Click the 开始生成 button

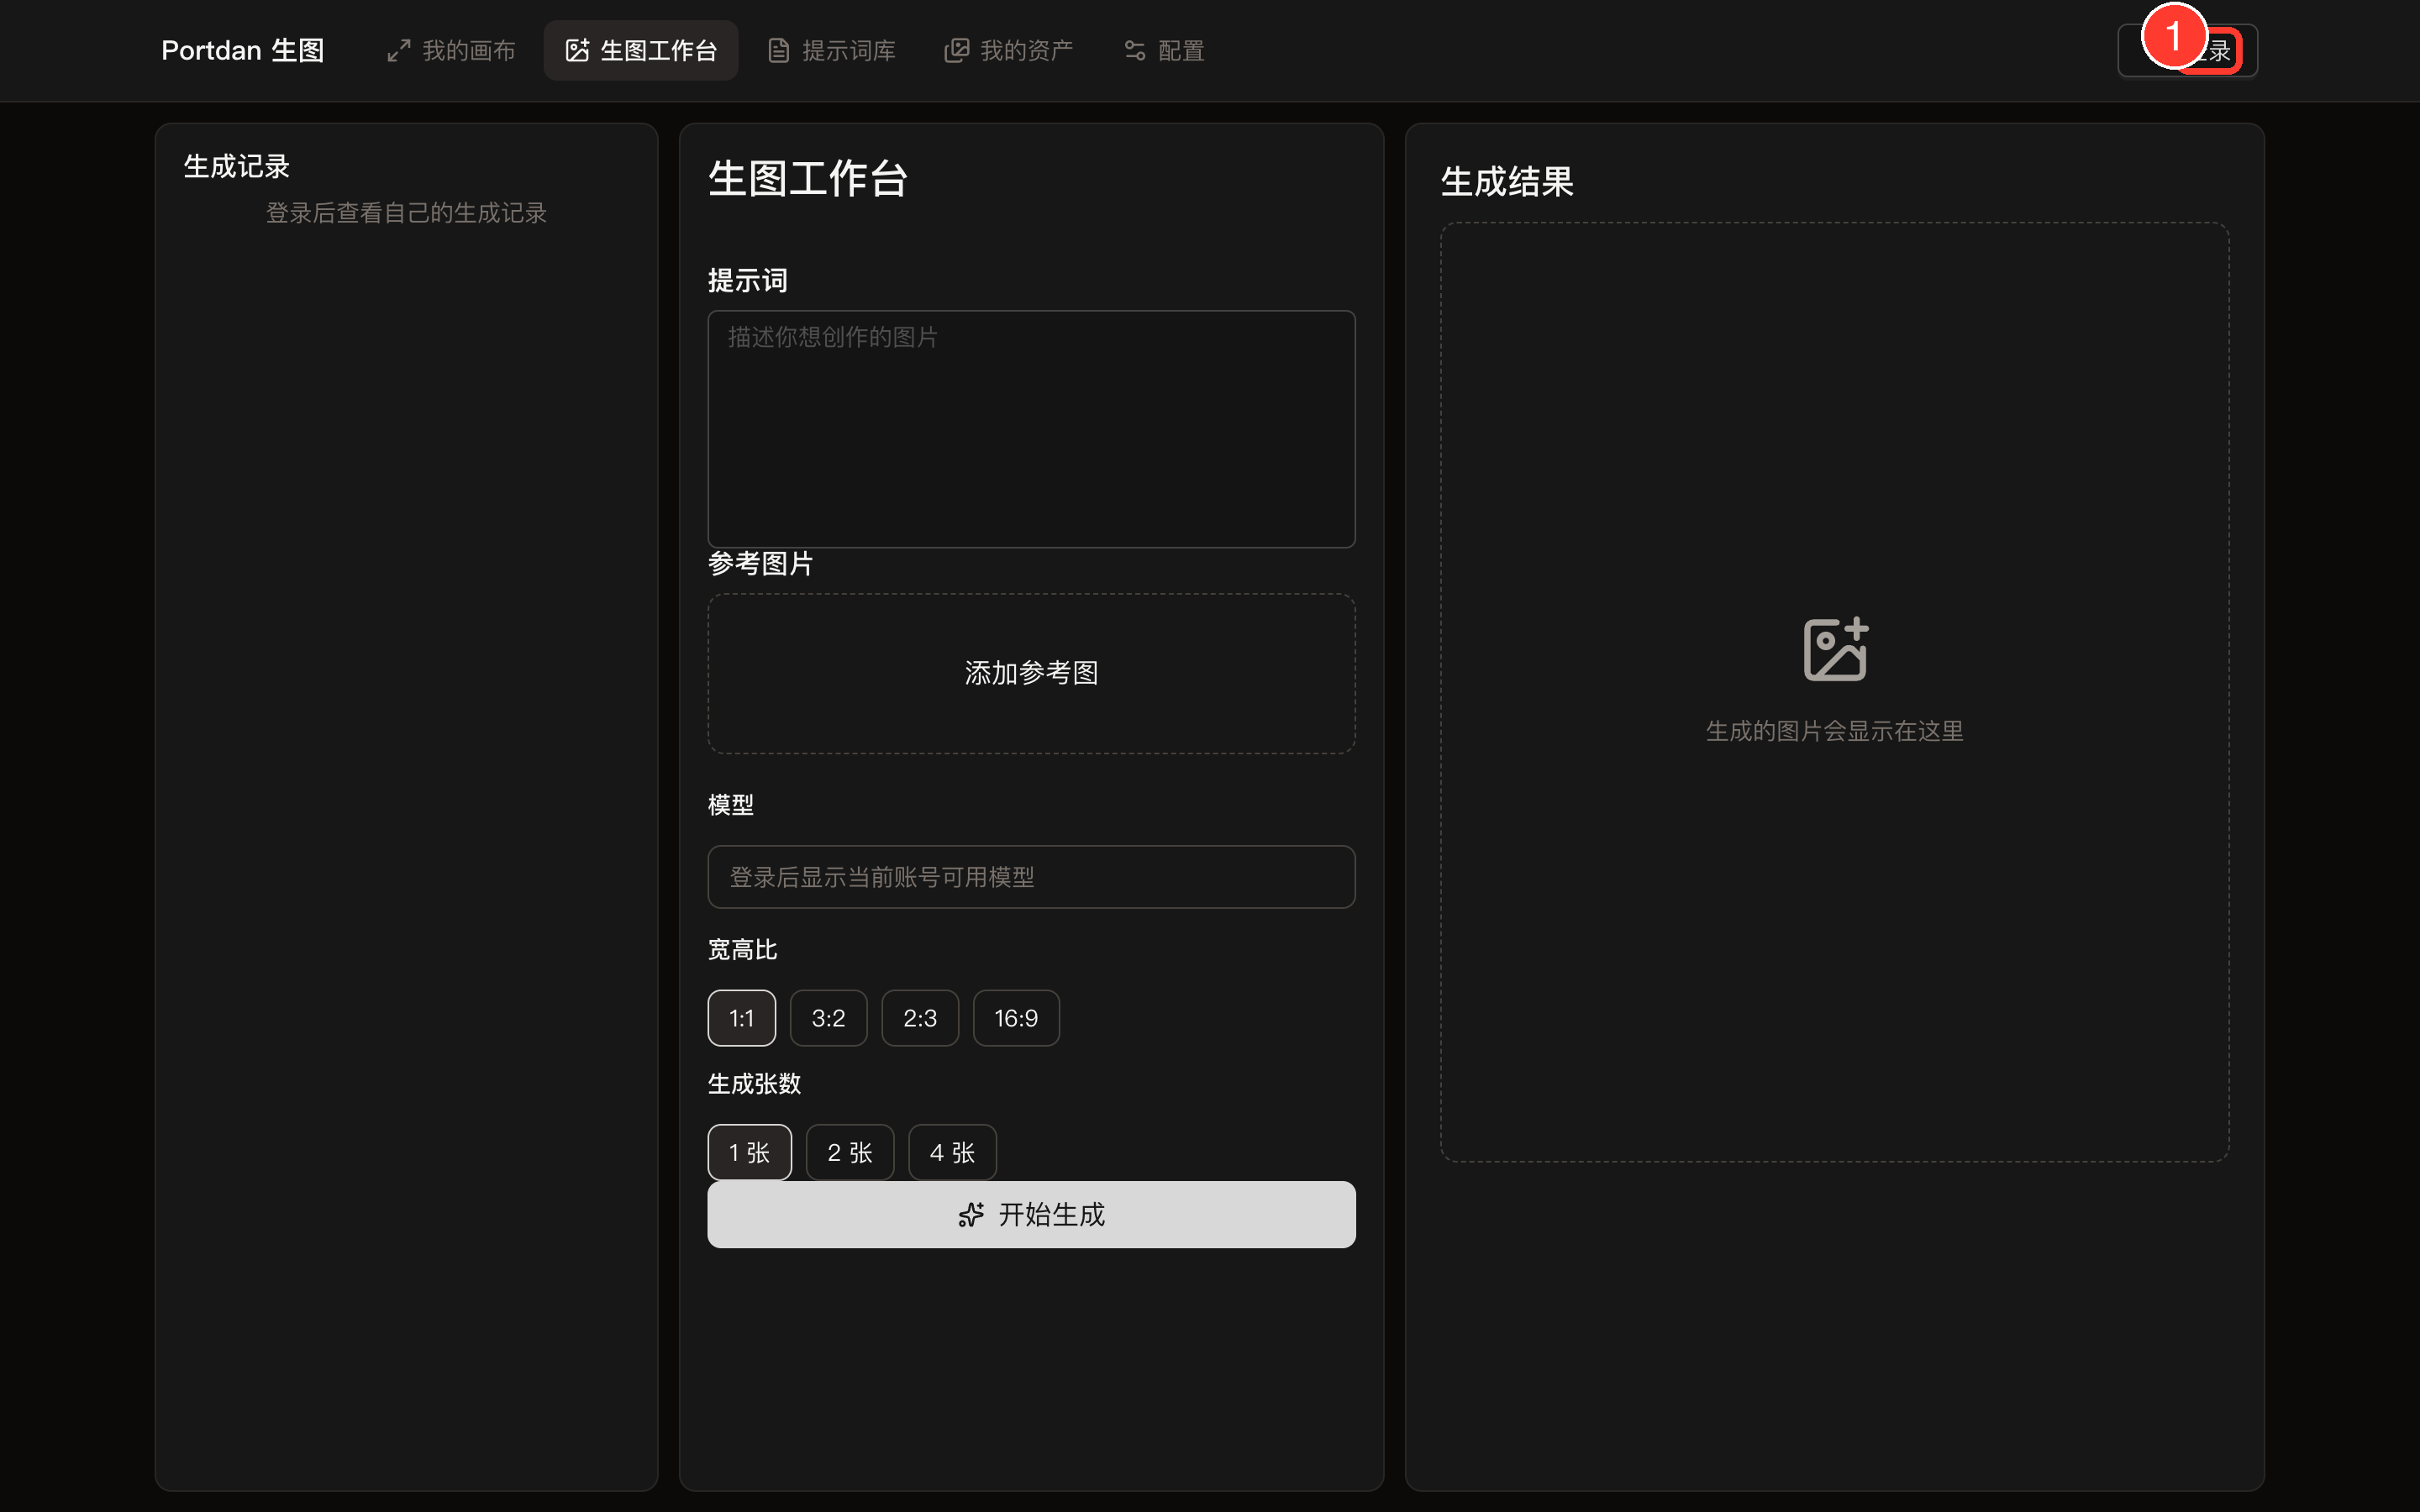click(1031, 1214)
